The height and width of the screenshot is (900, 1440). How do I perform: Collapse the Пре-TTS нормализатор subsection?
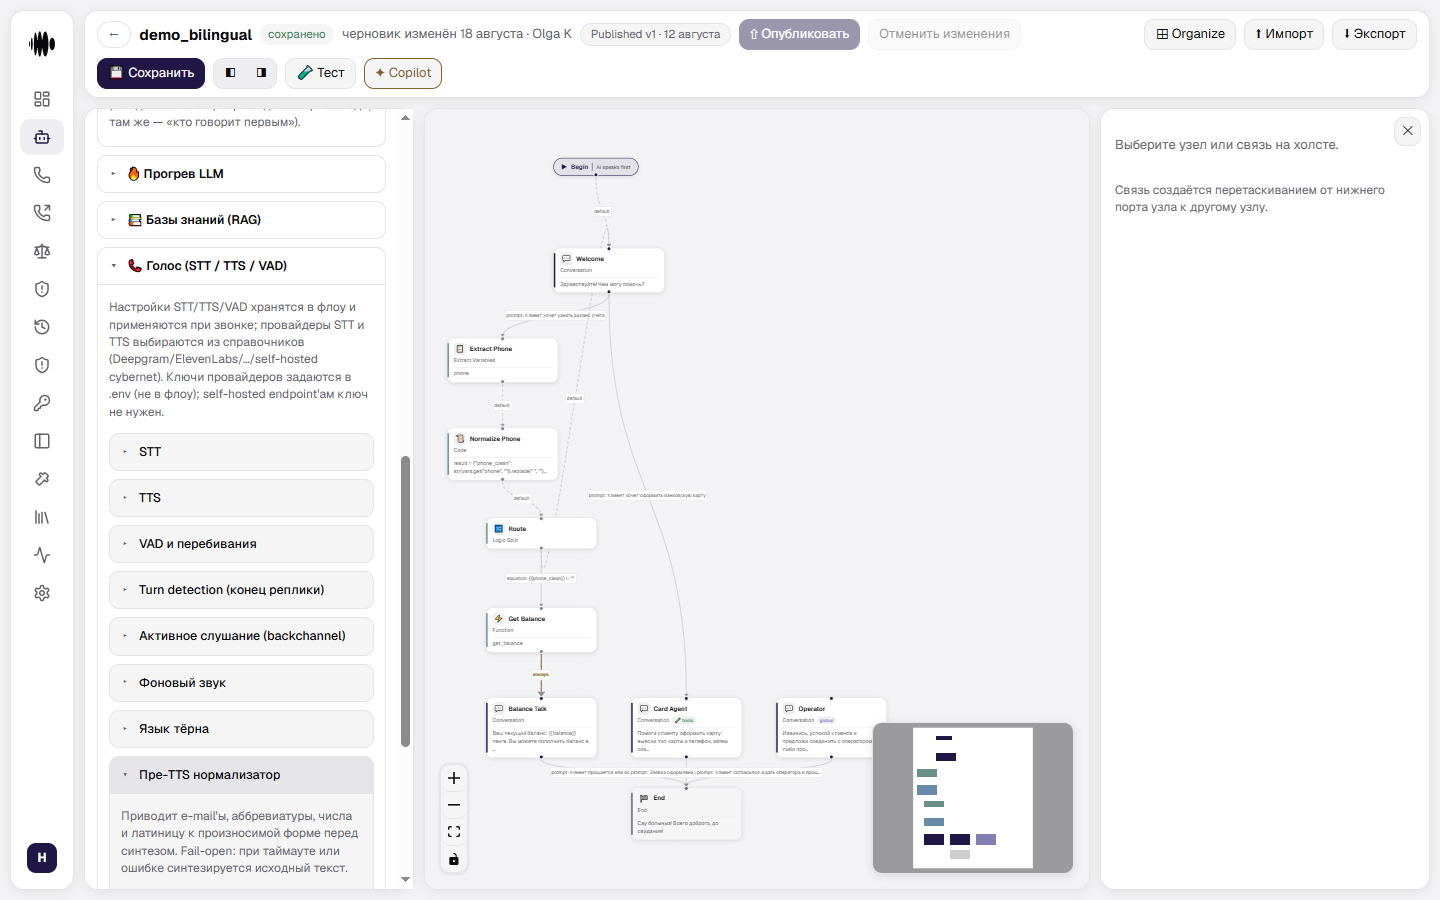tap(241, 775)
